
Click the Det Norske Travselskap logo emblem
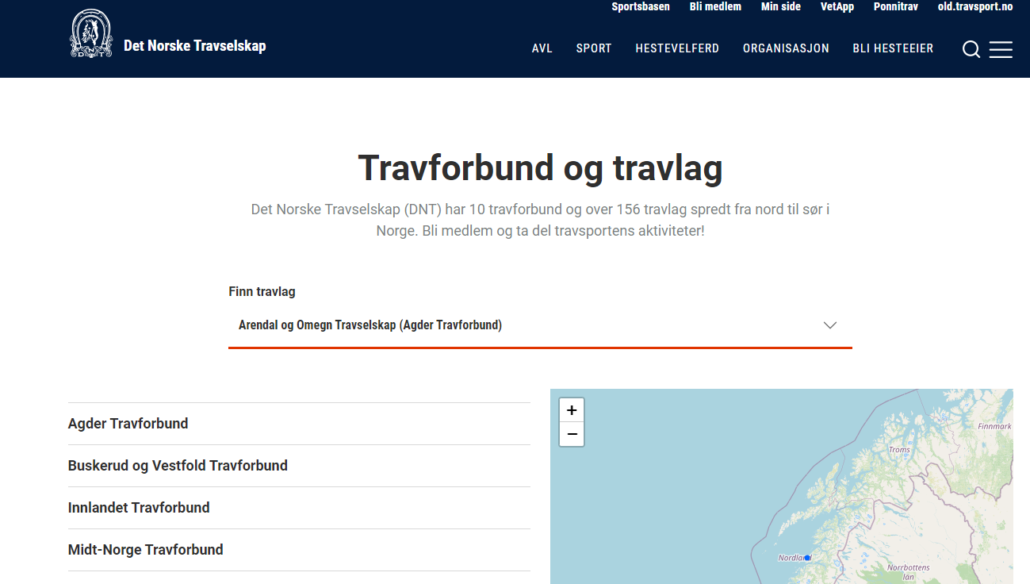[91, 34]
